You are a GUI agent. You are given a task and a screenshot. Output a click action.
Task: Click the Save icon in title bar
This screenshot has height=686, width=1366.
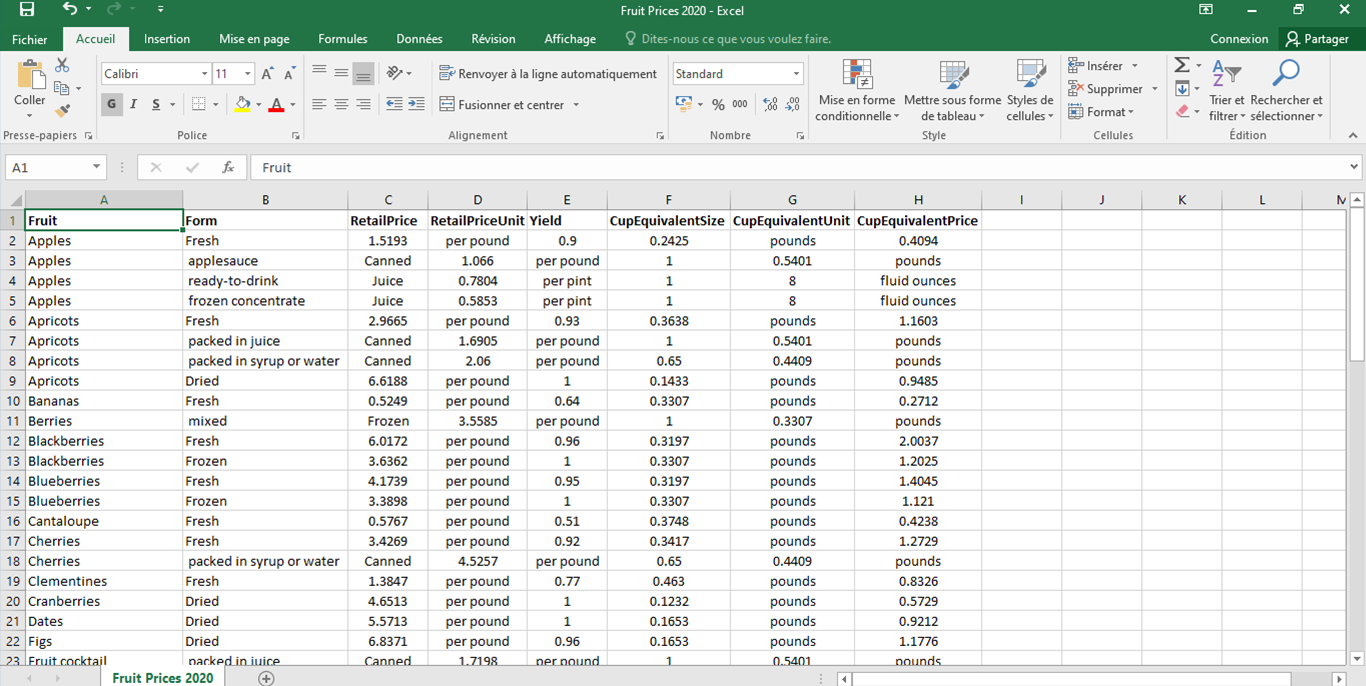pyautogui.click(x=27, y=10)
